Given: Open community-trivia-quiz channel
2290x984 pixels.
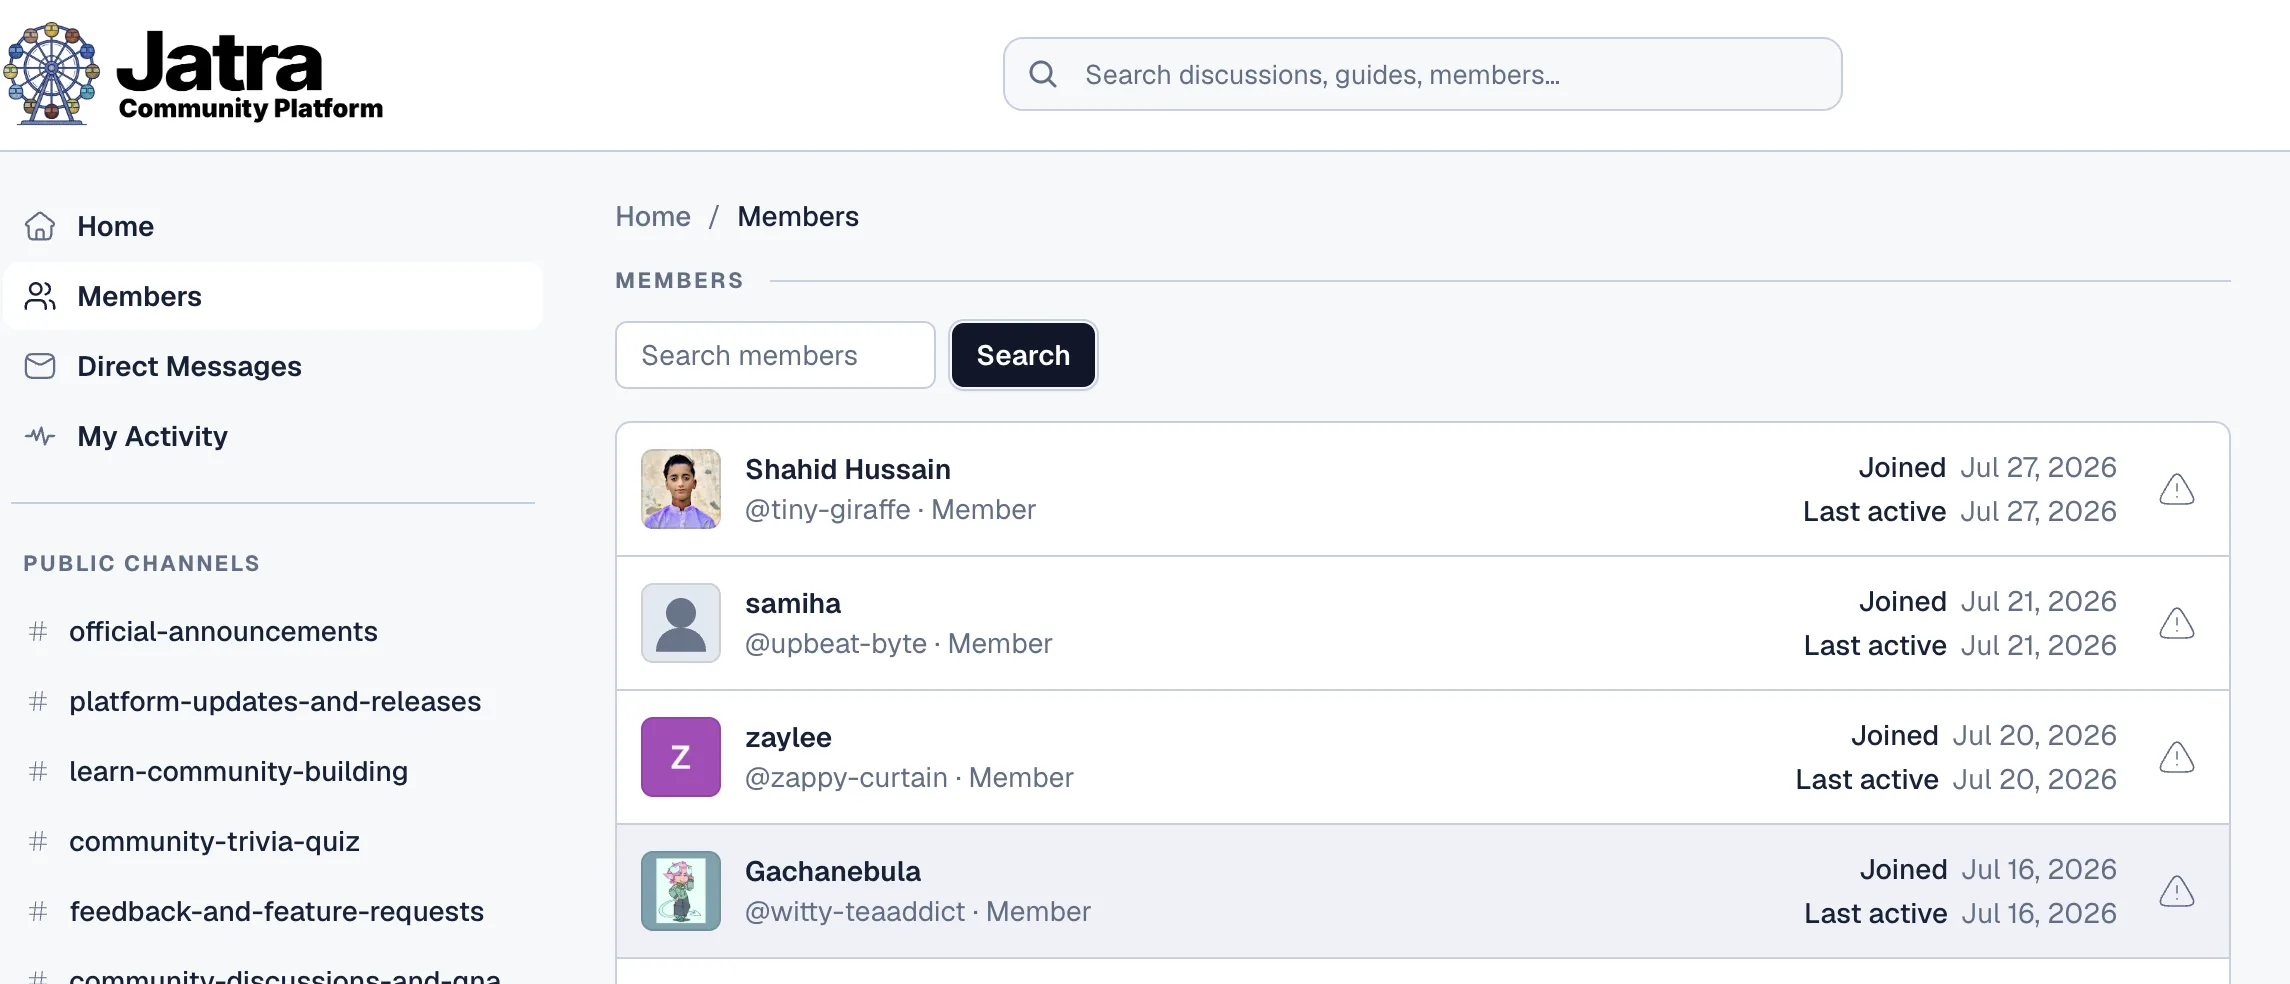Looking at the screenshot, I should coord(214,841).
